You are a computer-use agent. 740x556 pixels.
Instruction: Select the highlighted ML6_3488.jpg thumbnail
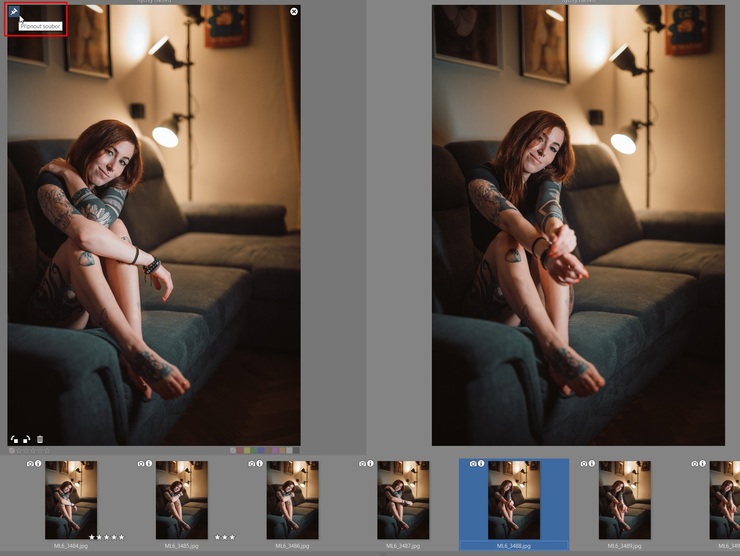(514, 500)
